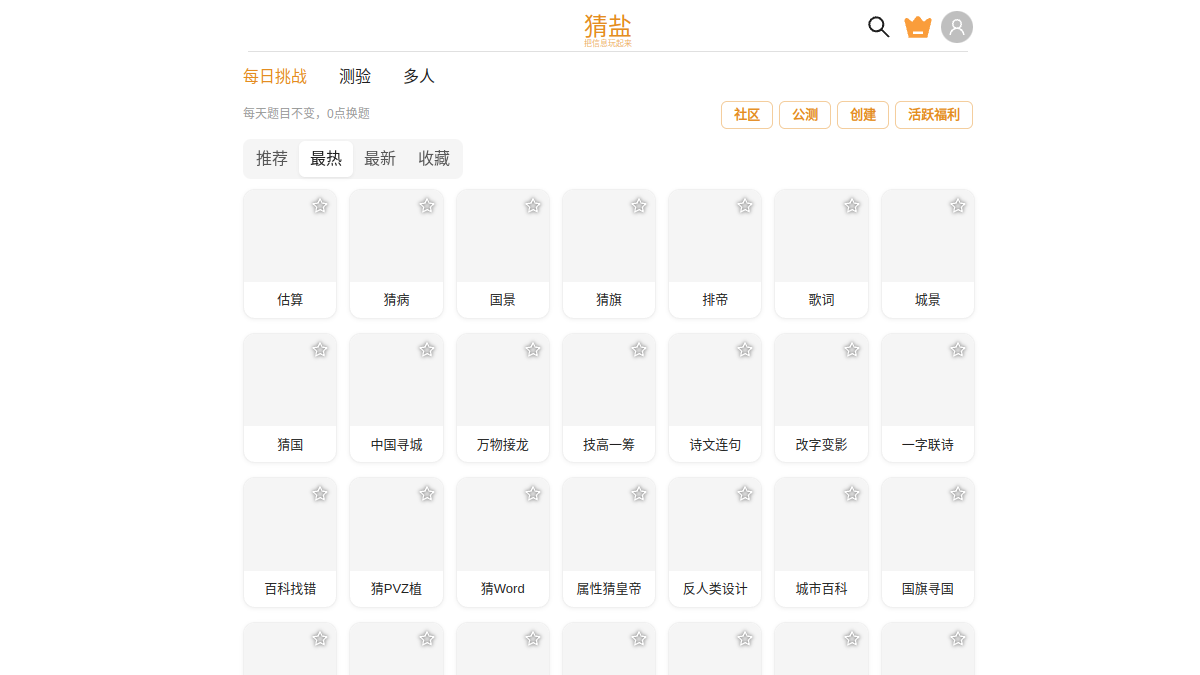Star the 技高一筹 card

point(639,350)
